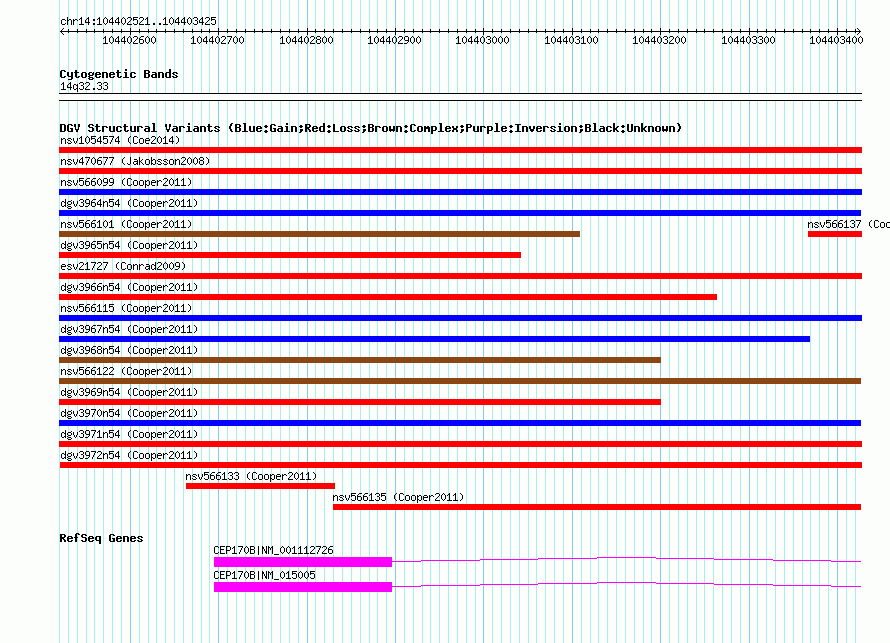
Task: Click the DGV Structural Variants track title
Action: click(x=371, y=128)
